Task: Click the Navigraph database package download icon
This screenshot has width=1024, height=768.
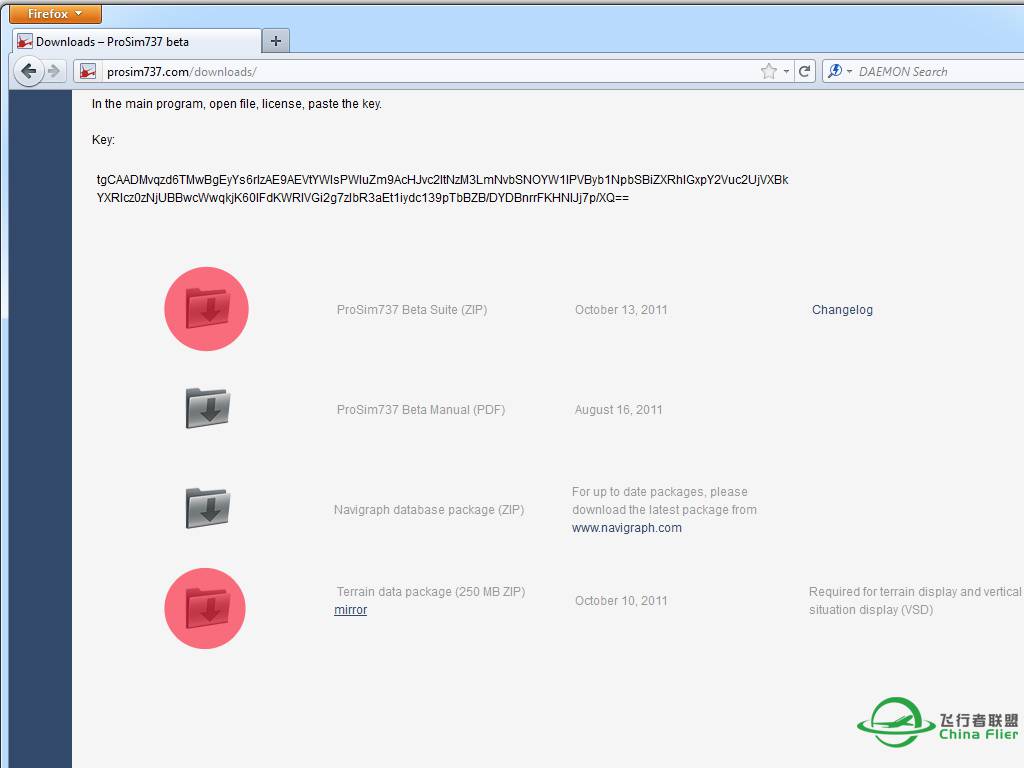Action: coord(208,508)
